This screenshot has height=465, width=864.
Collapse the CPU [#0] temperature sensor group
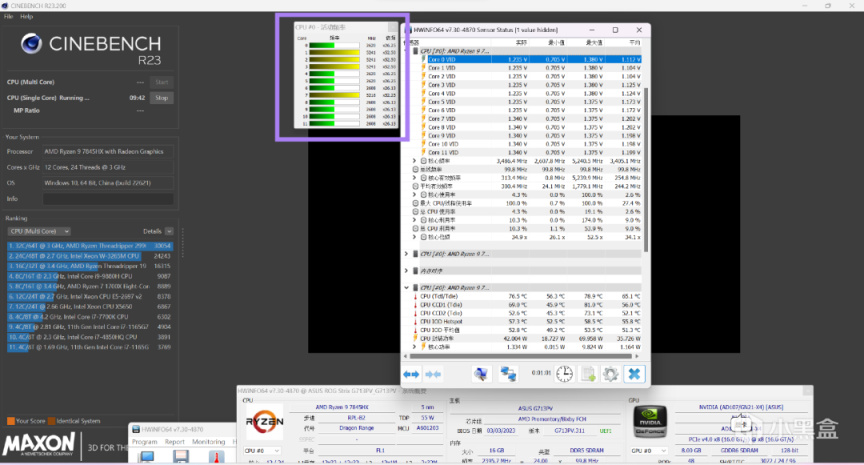pos(407,288)
